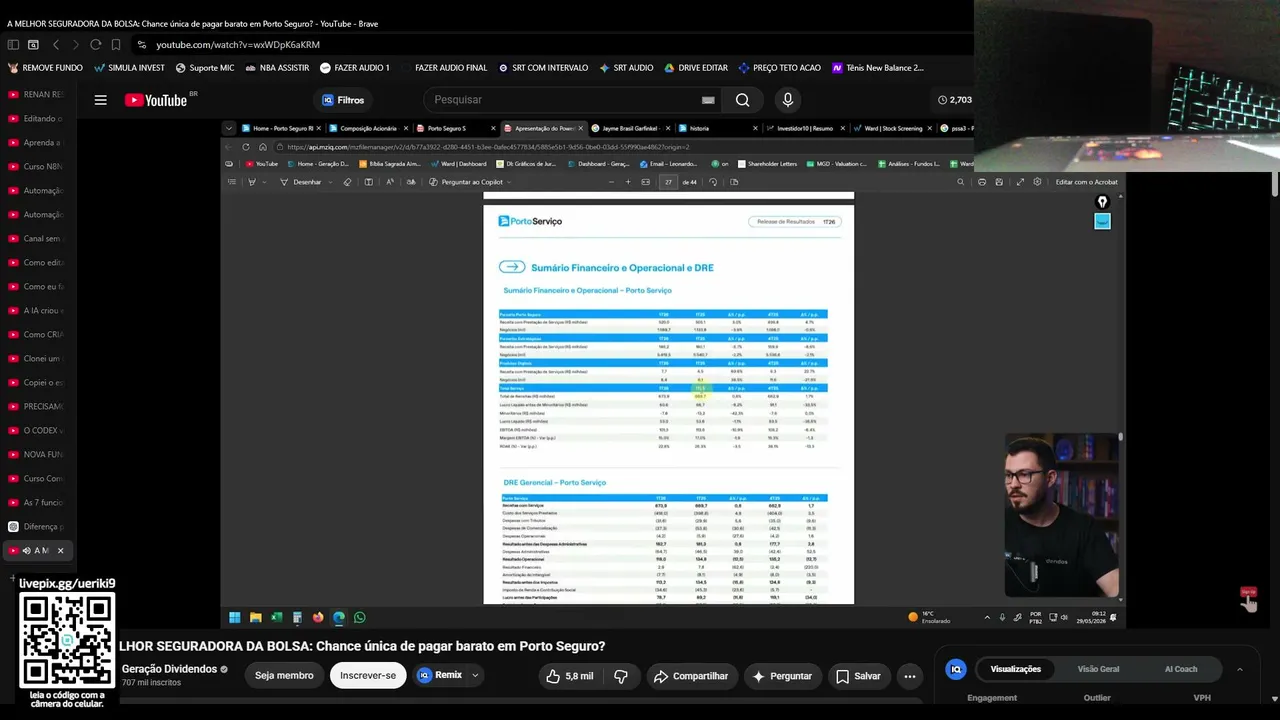Select the Visualizações tab
This screenshot has height=720, width=1280.
tap(1016, 669)
